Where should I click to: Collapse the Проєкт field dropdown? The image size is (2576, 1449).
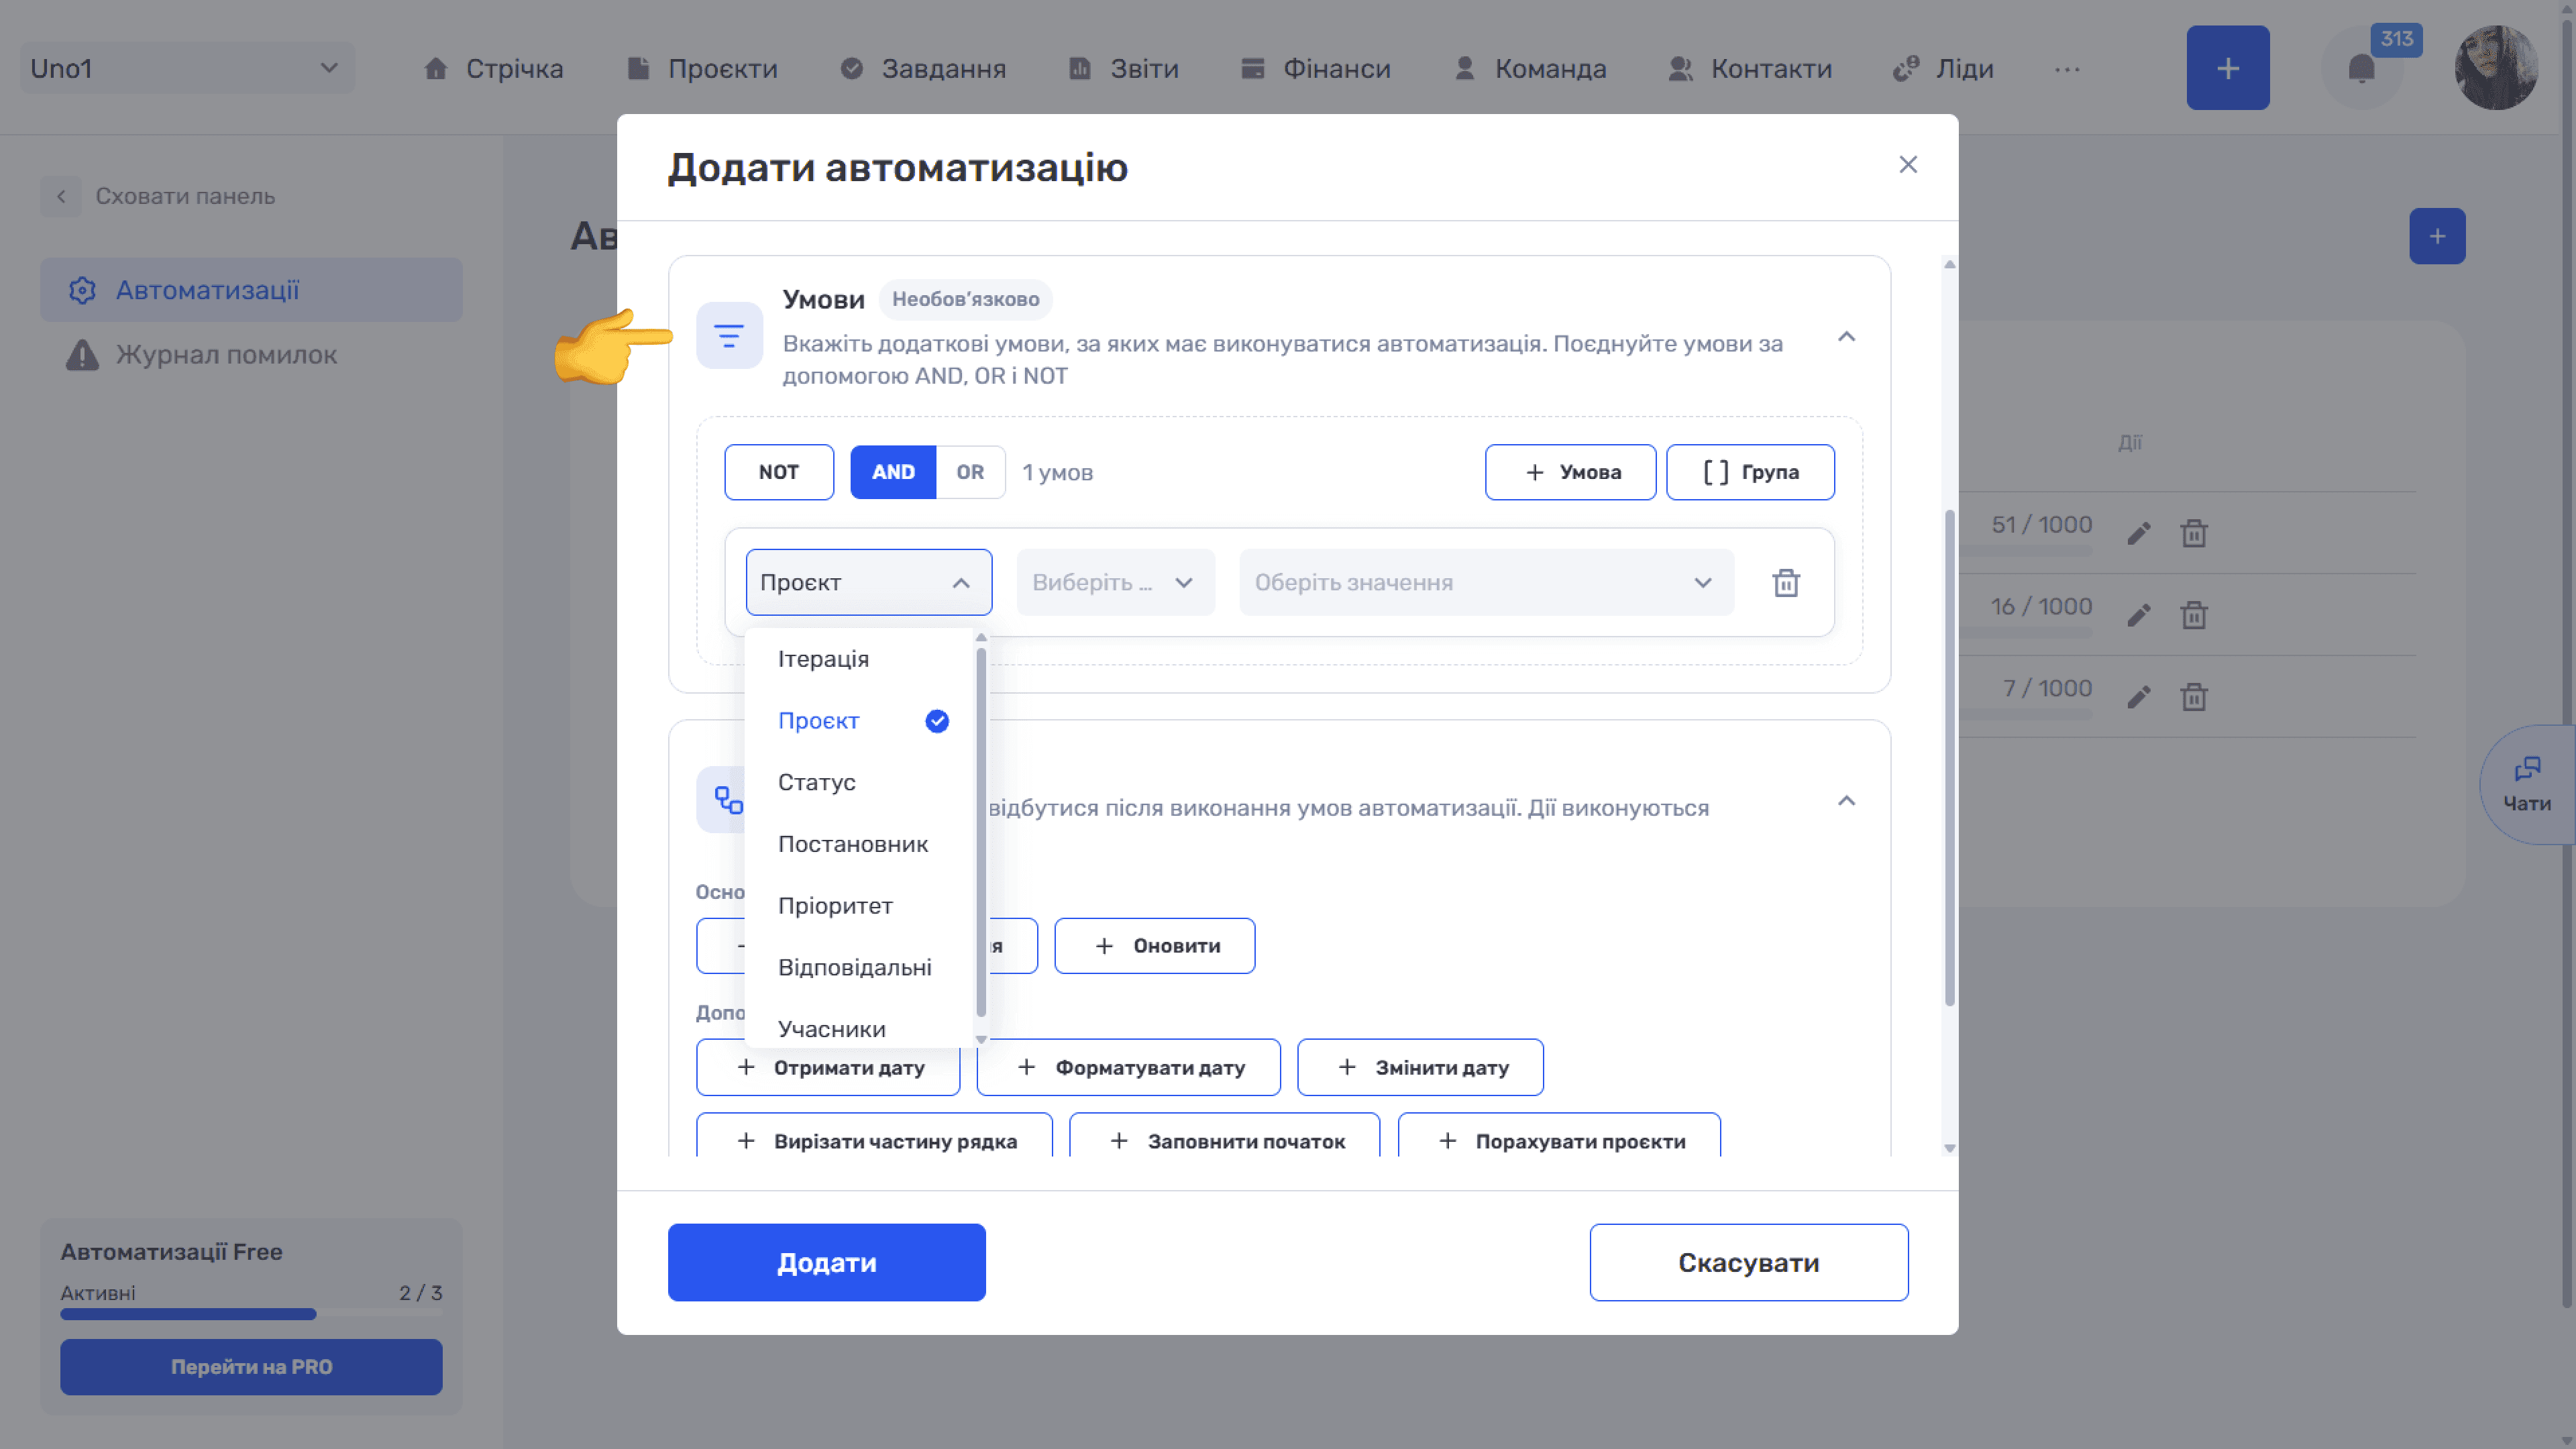tap(868, 582)
